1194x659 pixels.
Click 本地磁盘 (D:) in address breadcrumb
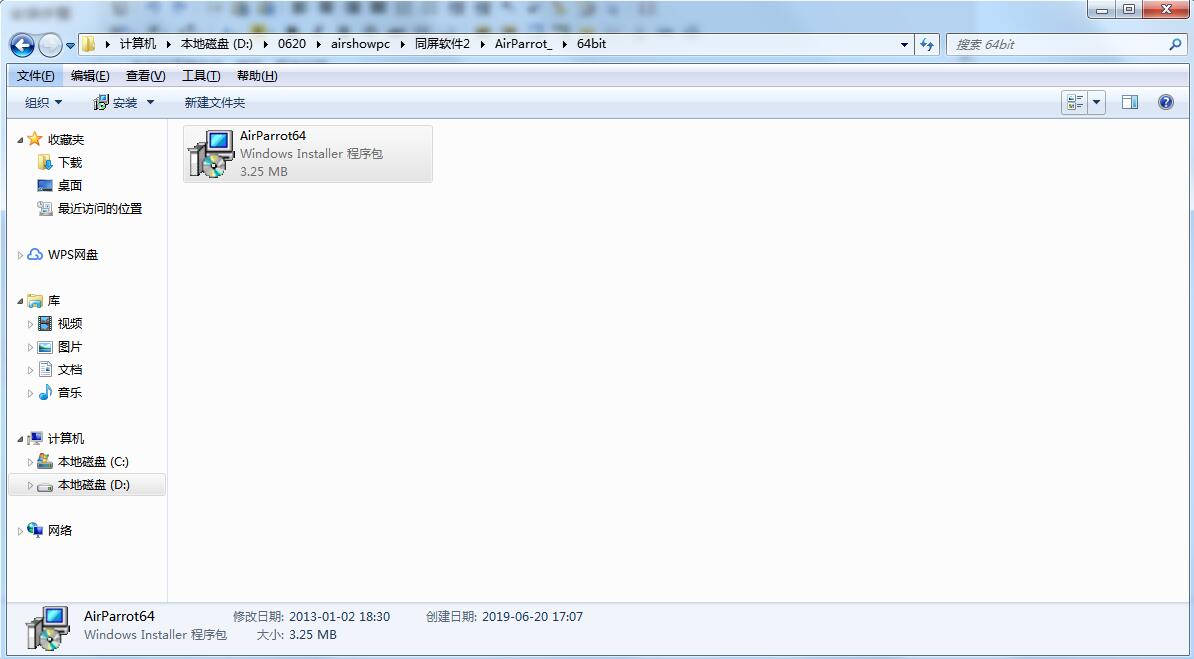click(x=216, y=43)
